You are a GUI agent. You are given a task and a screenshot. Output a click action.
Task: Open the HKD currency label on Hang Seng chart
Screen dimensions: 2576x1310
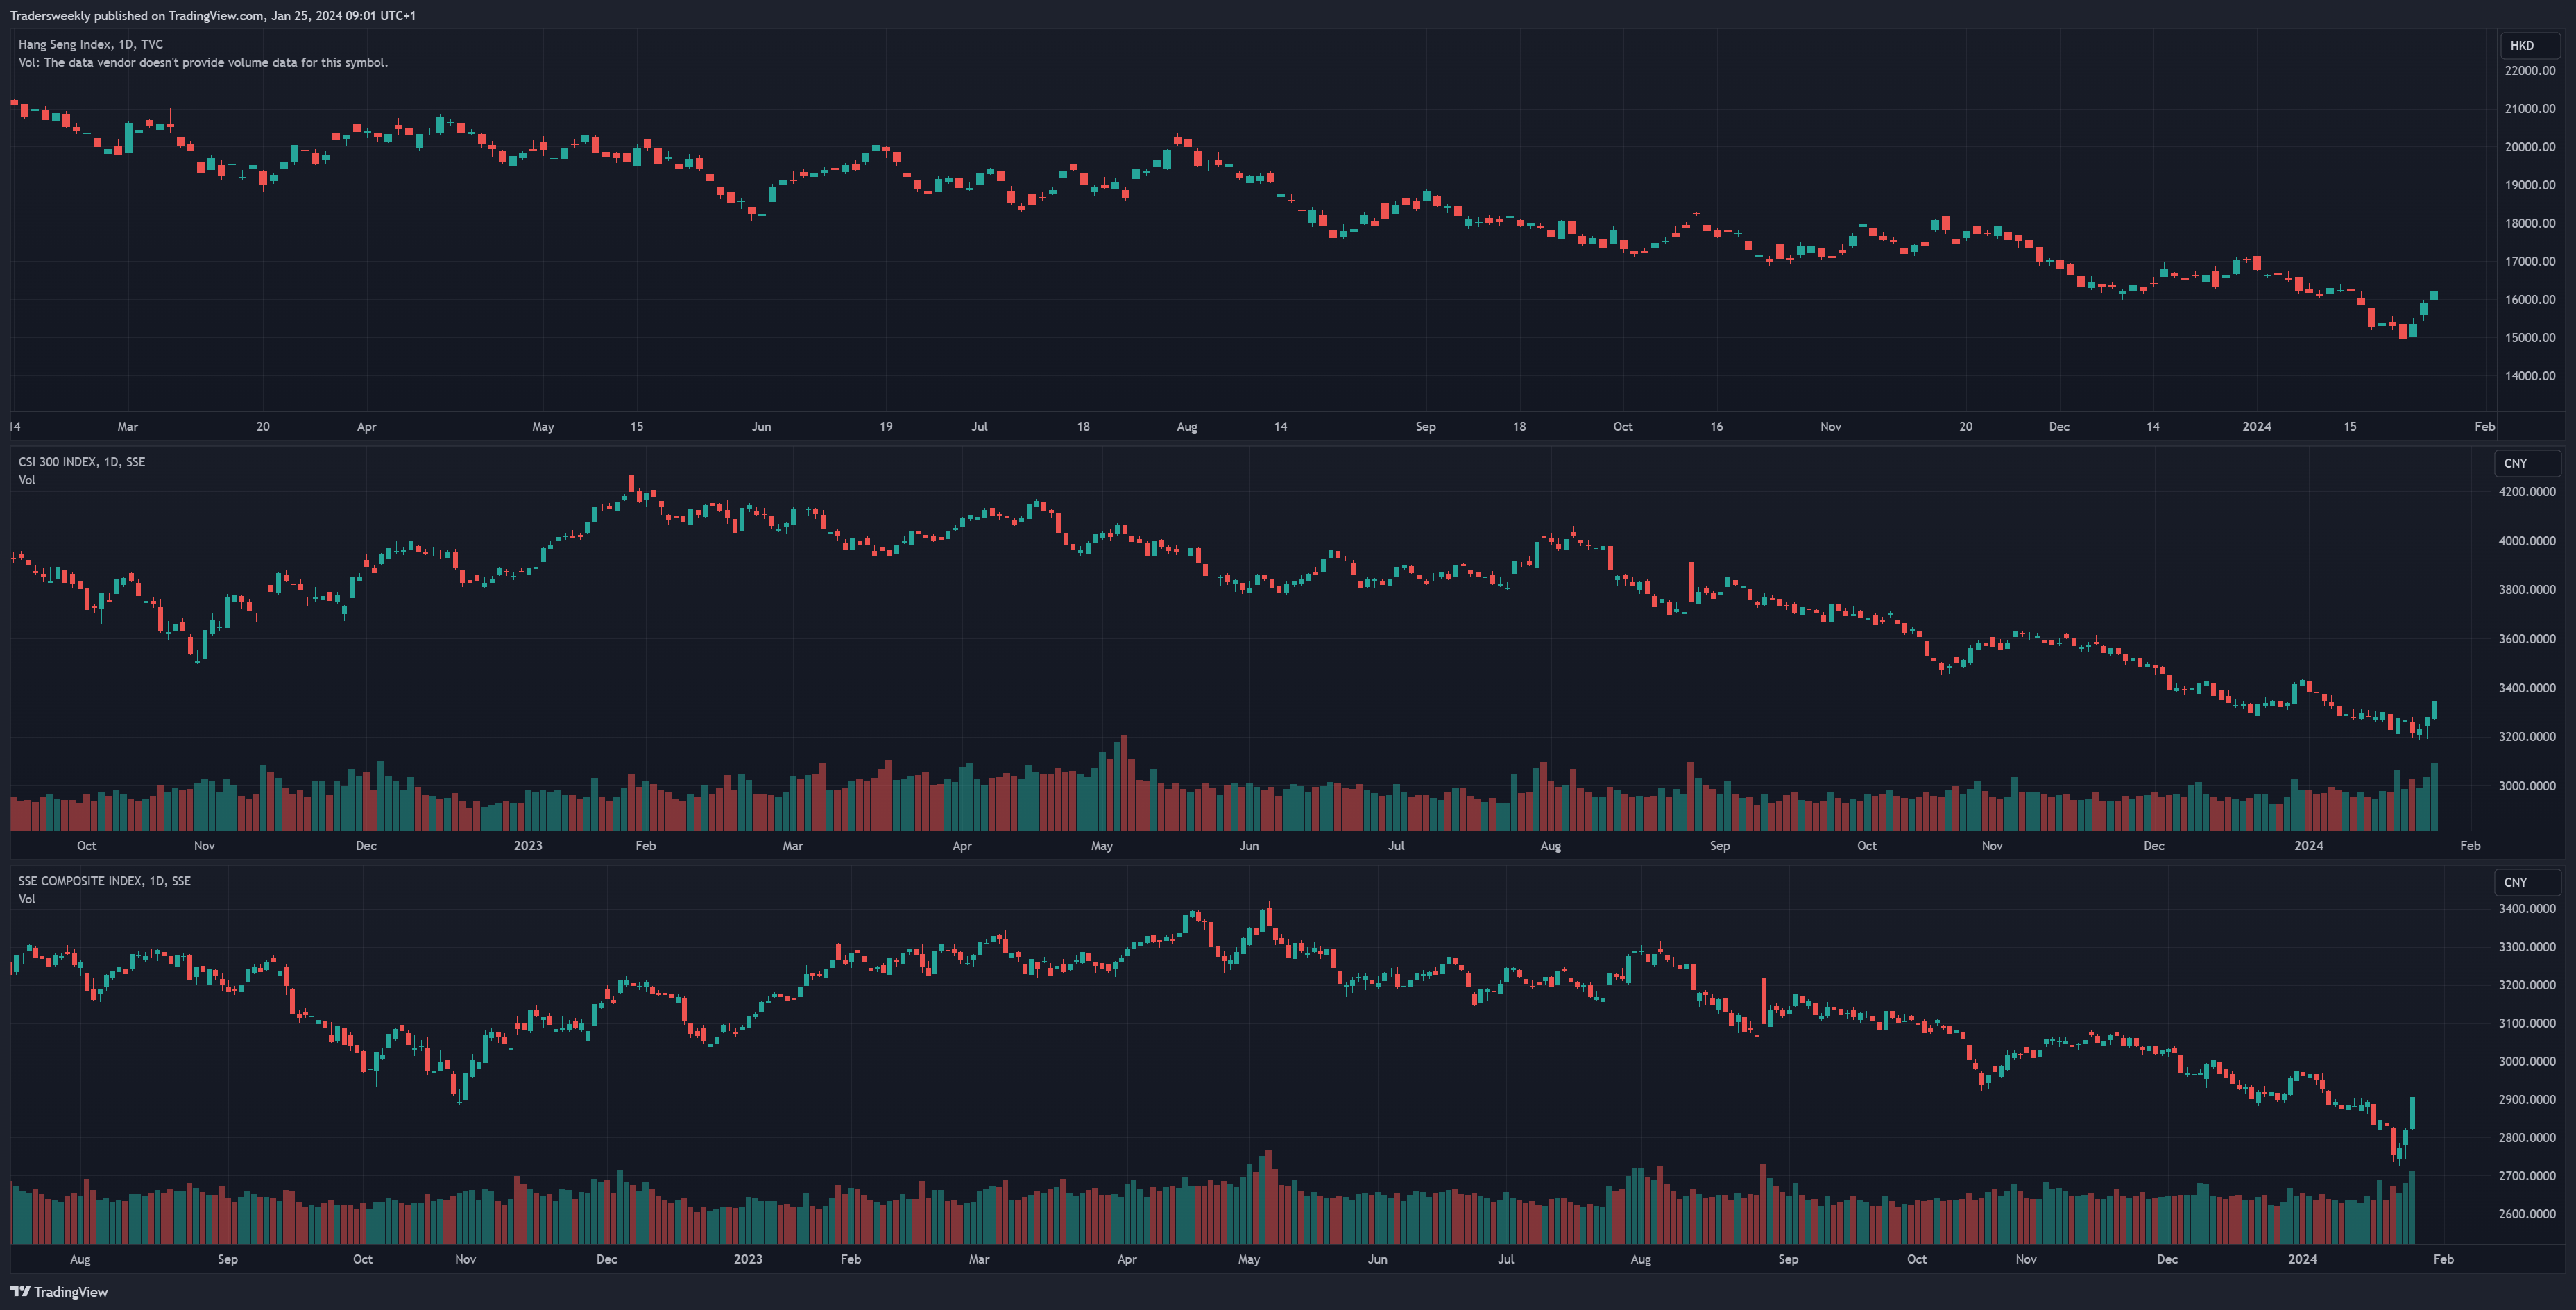(2529, 45)
